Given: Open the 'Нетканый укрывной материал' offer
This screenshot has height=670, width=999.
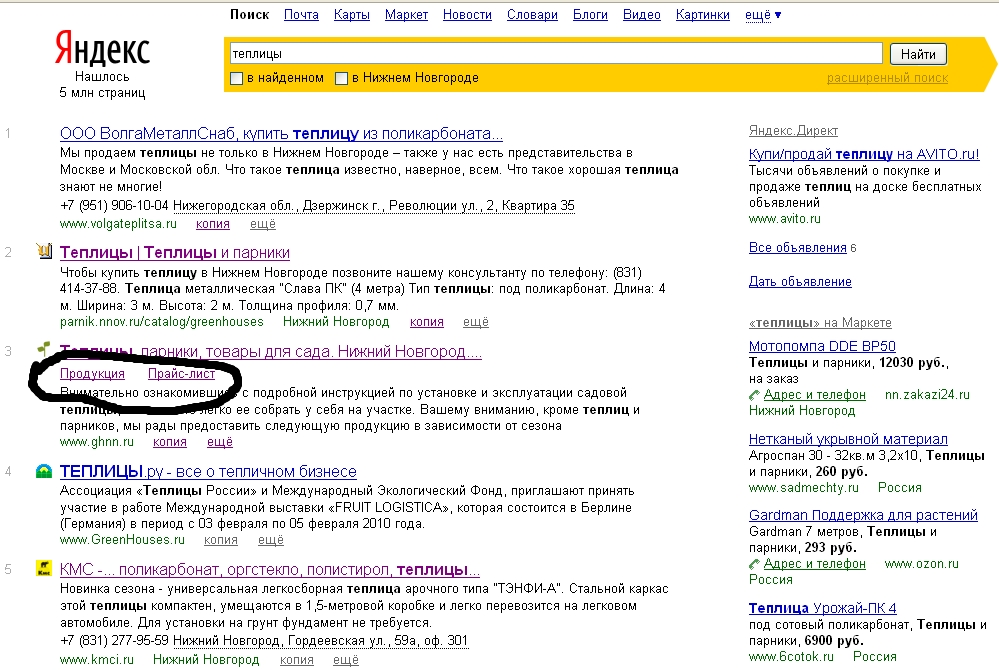Looking at the screenshot, I should tap(849, 439).
